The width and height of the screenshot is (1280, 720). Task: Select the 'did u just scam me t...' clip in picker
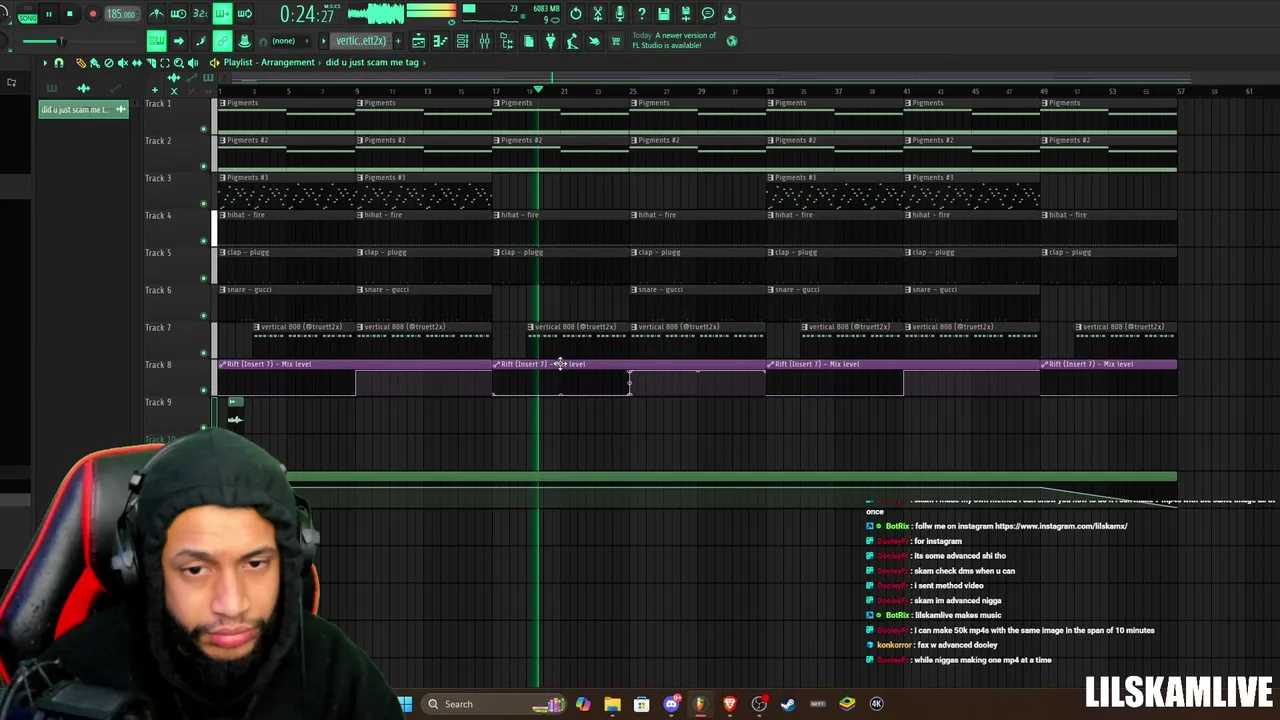(x=84, y=109)
